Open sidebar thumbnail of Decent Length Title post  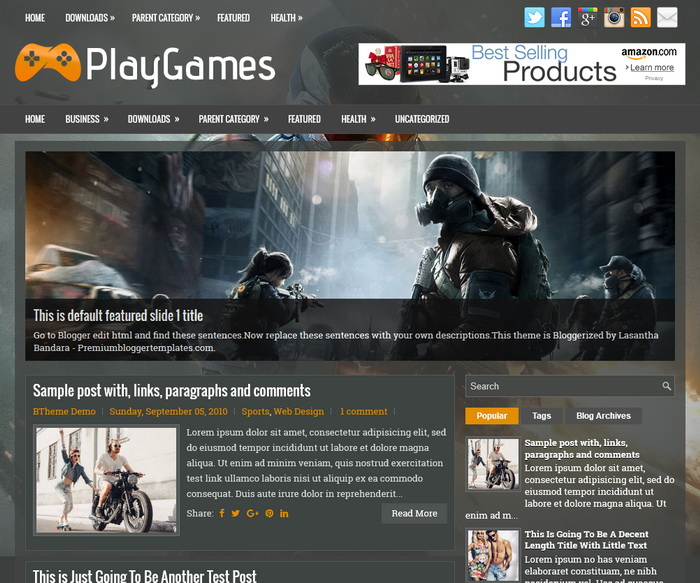pos(493,555)
